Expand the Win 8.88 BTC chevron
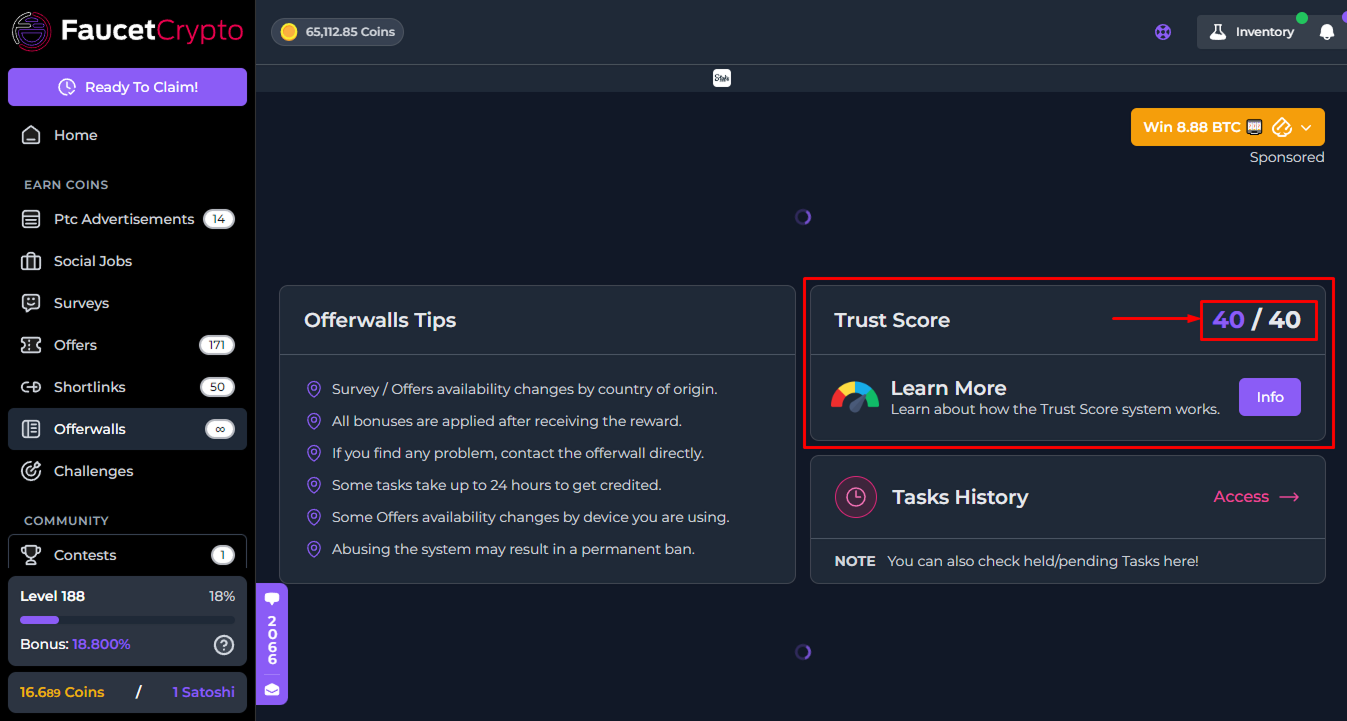Image resolution: width=1347 pixels, height=721 pixels. click(x=1307, y=127)
